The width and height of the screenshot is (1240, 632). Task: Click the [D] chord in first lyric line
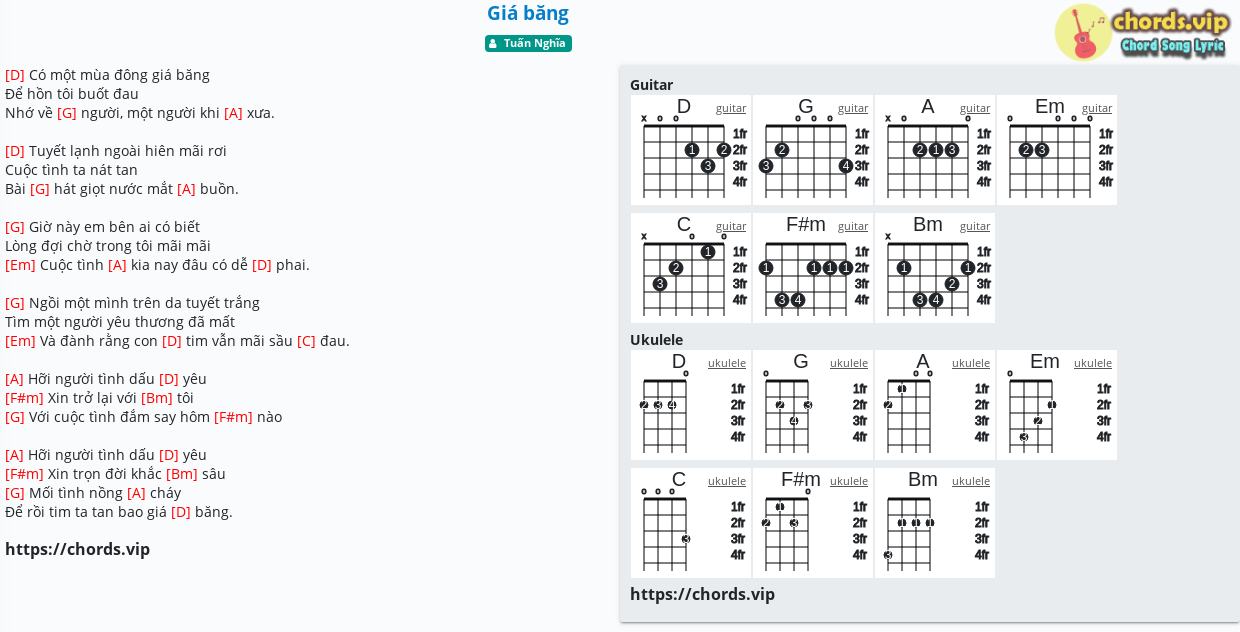[x=15, y=75]
